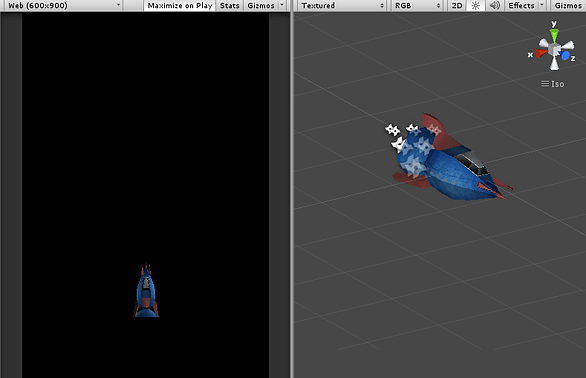
Task: Click the gizmo's center gray cube
Action: pos(554,49)
